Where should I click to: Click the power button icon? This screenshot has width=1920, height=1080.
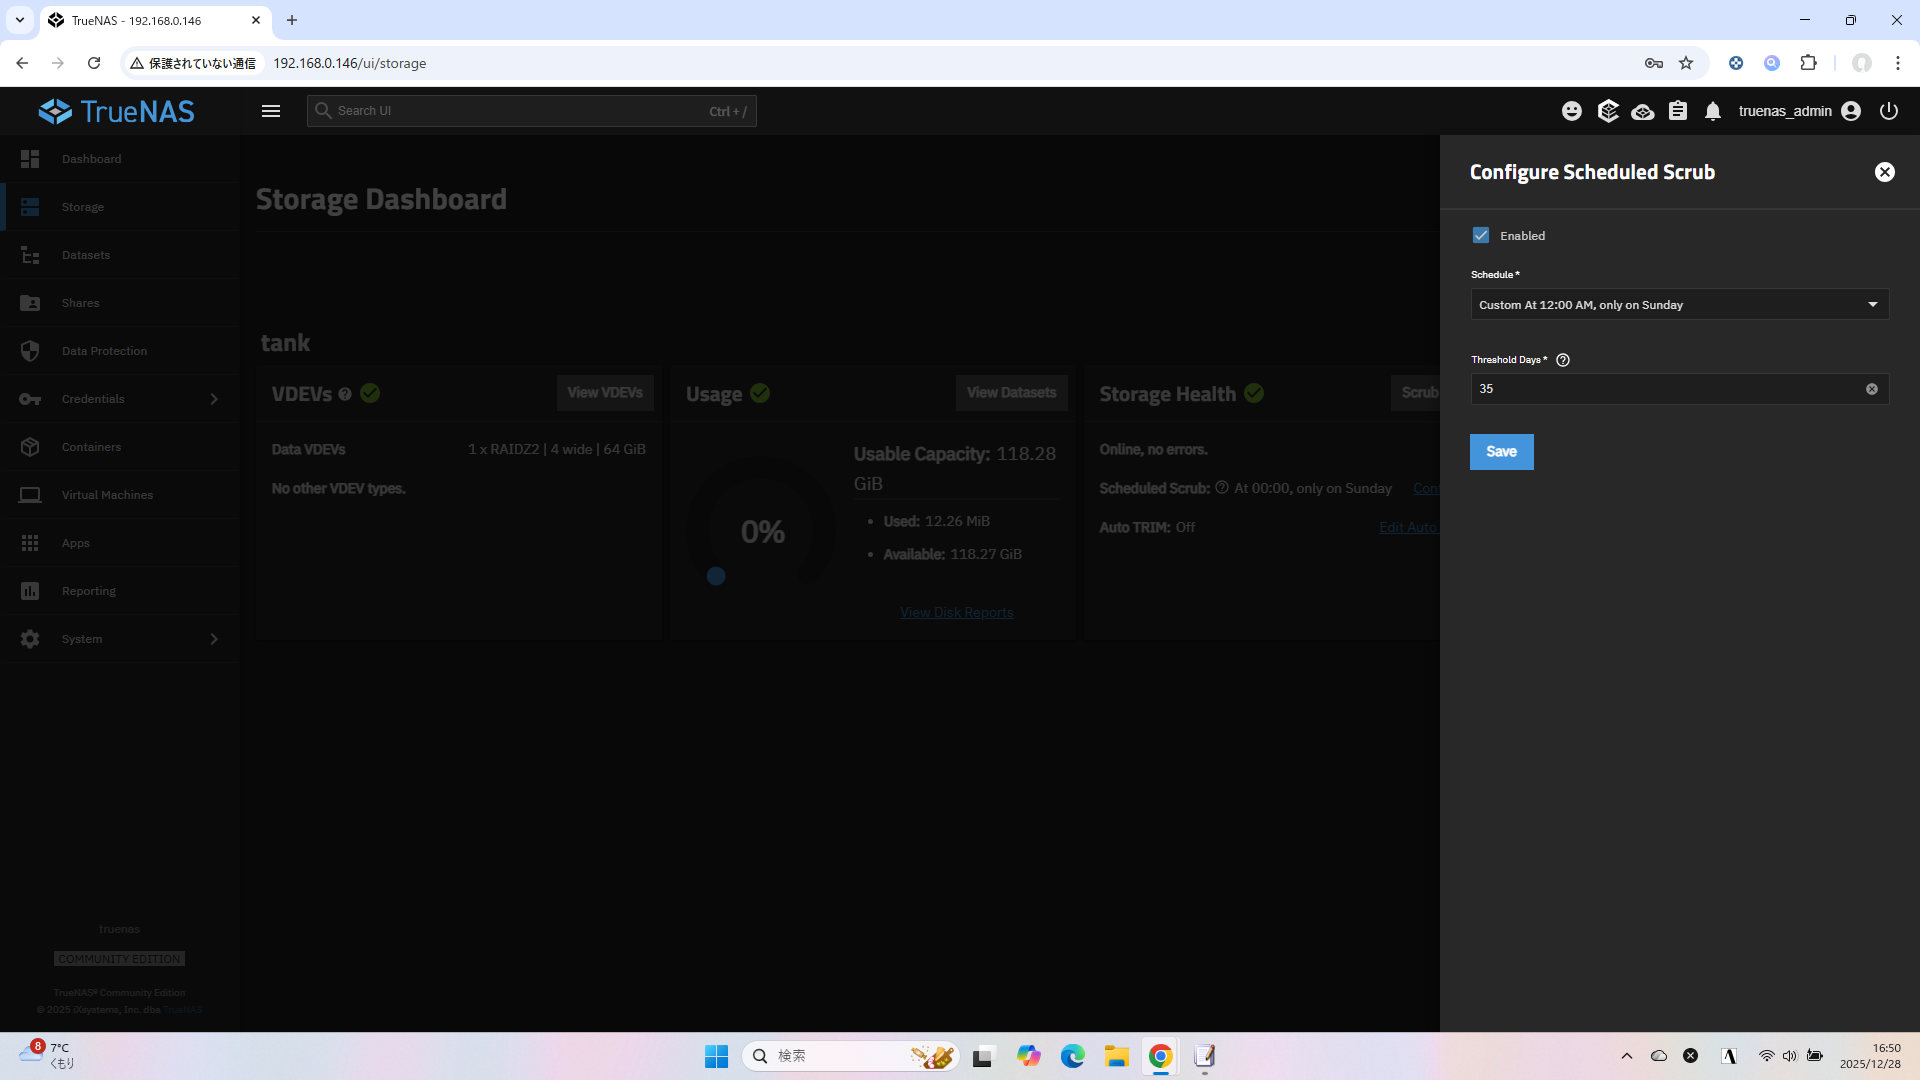pyautogui.click(x=1888, y=111)
